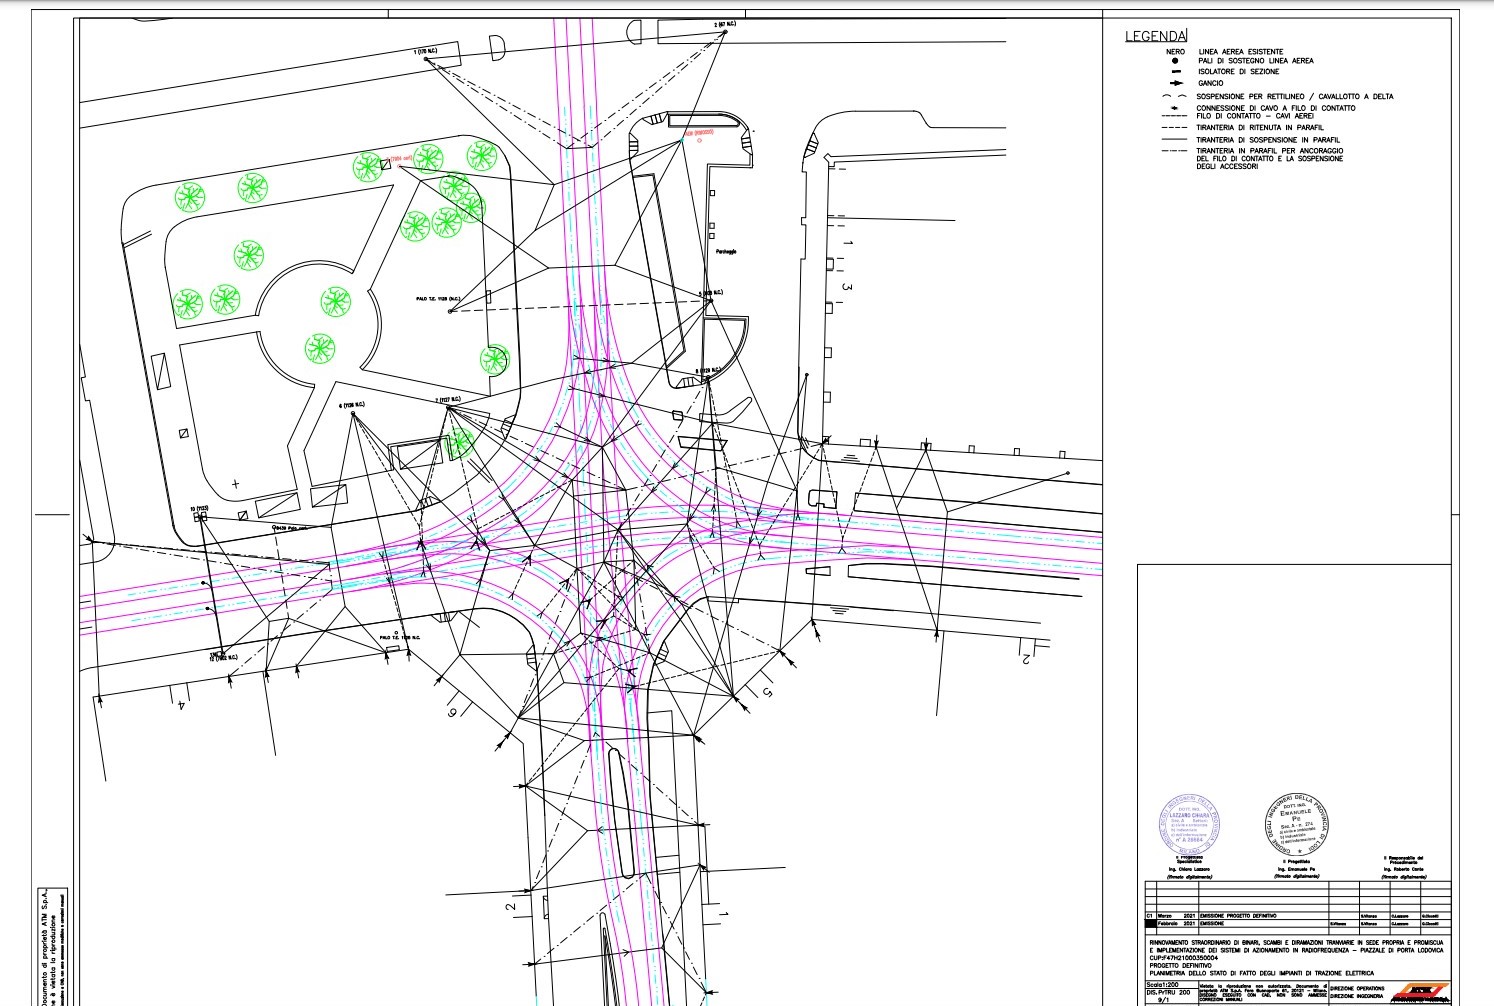Screen dimensions: 1494x1006
Task: Click the tree inside the circular plaza
Action: point(335,301)
